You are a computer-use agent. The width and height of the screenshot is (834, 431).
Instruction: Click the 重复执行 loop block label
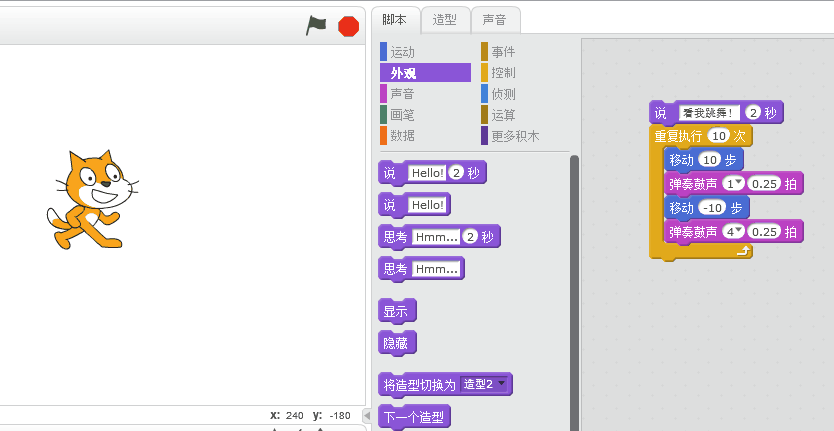(x=678, y=136)
